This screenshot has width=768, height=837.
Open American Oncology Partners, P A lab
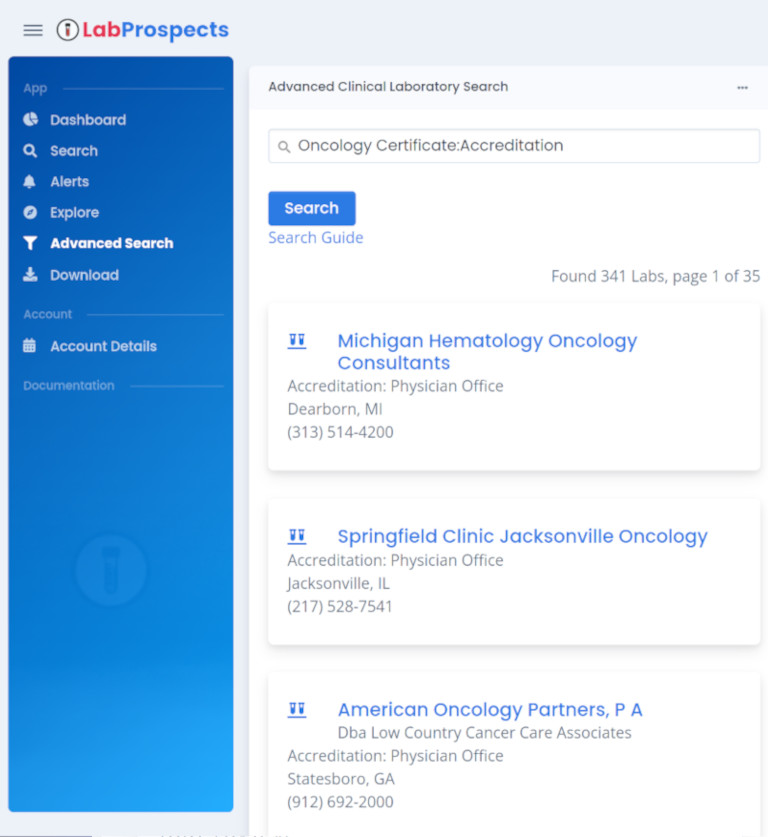tap(490, 709)
